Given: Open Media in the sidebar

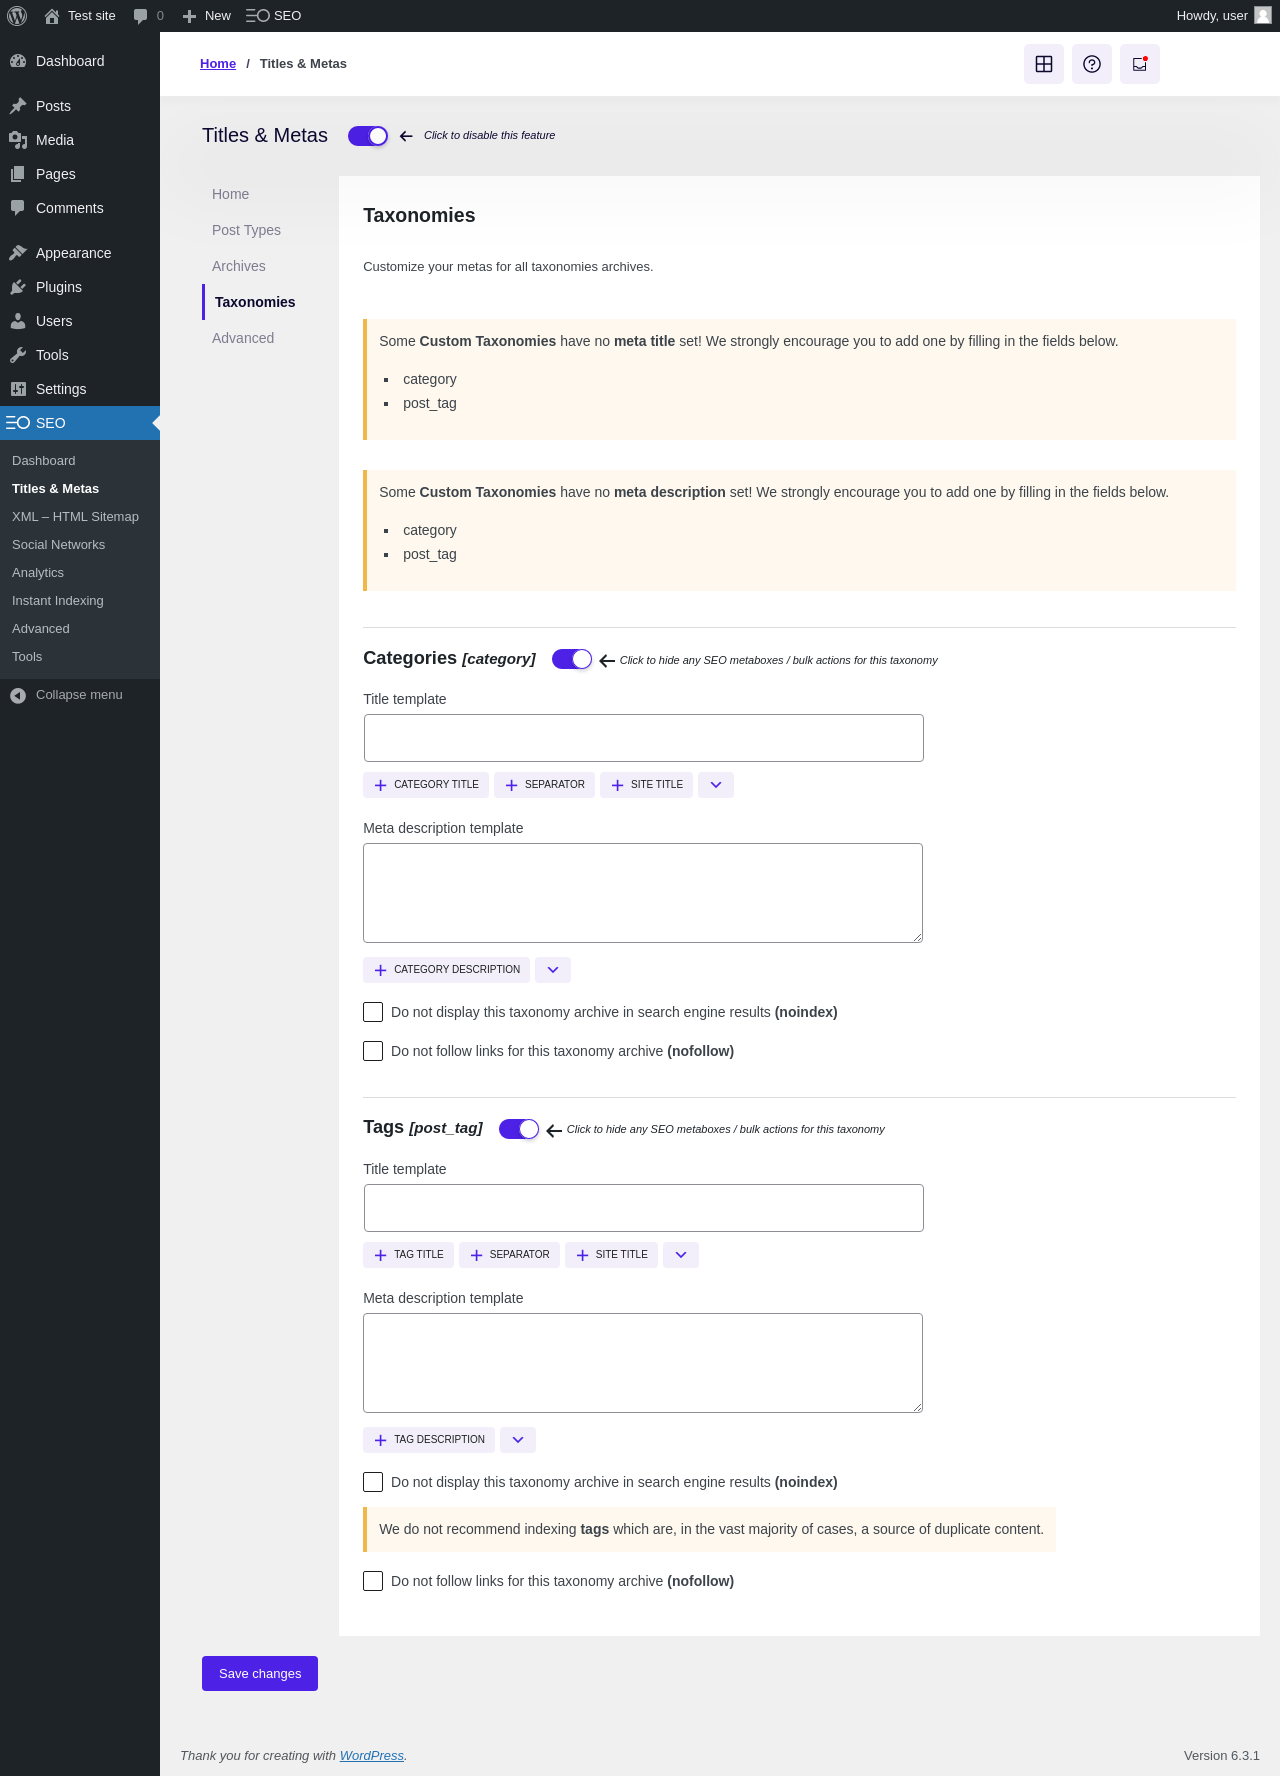Looking at the screenshot, I should point(80,140).
